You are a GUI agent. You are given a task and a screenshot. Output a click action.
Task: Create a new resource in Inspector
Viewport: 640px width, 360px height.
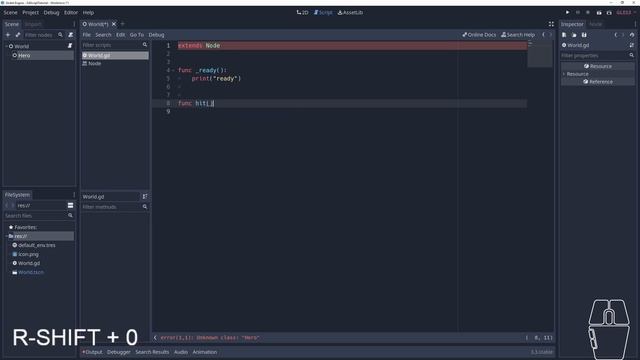point(564,35)
